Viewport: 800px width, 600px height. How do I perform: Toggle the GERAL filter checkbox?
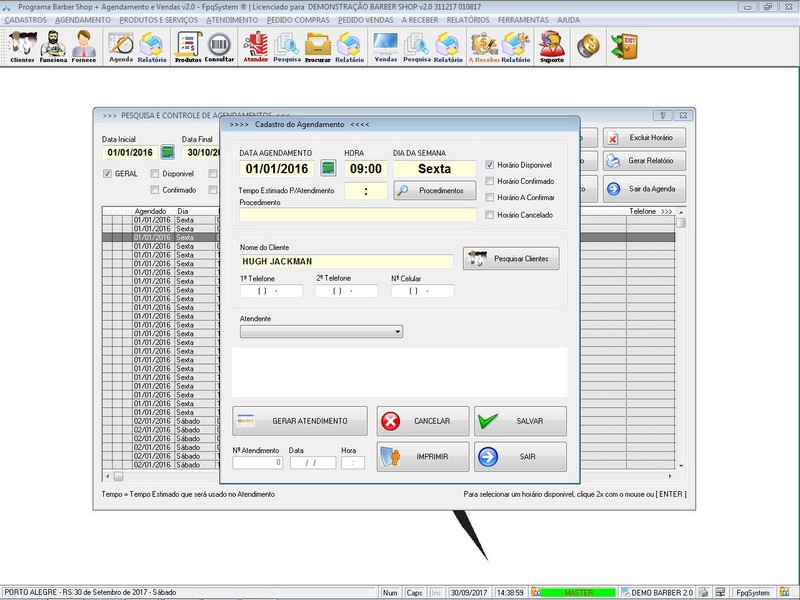[x=107, y=173]
